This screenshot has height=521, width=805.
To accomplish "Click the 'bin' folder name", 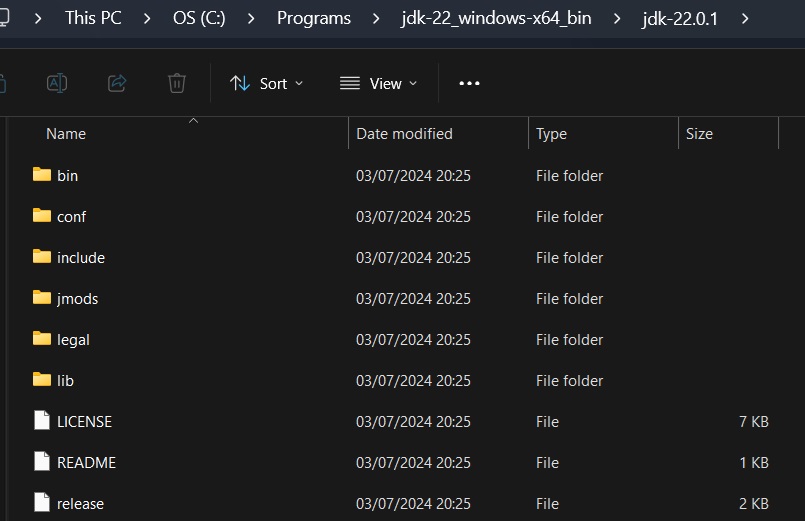I will pos(67,176).
